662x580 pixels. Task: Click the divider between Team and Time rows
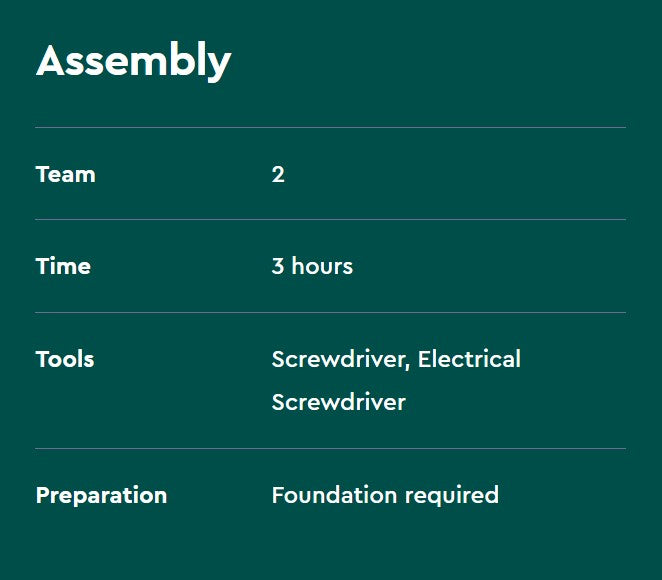330,219
